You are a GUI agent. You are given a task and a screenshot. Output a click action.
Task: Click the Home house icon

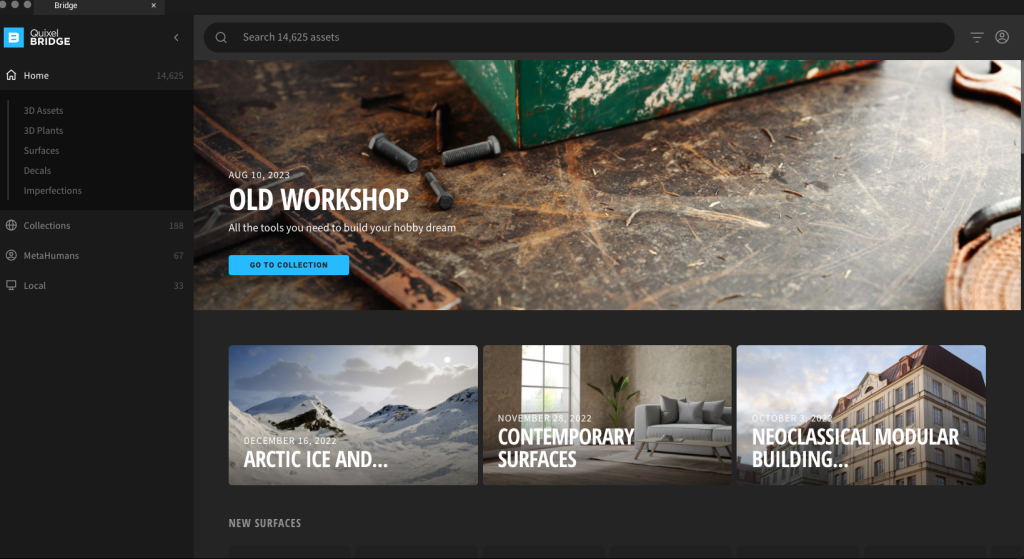pyautogui.click(x=11, y=75)
